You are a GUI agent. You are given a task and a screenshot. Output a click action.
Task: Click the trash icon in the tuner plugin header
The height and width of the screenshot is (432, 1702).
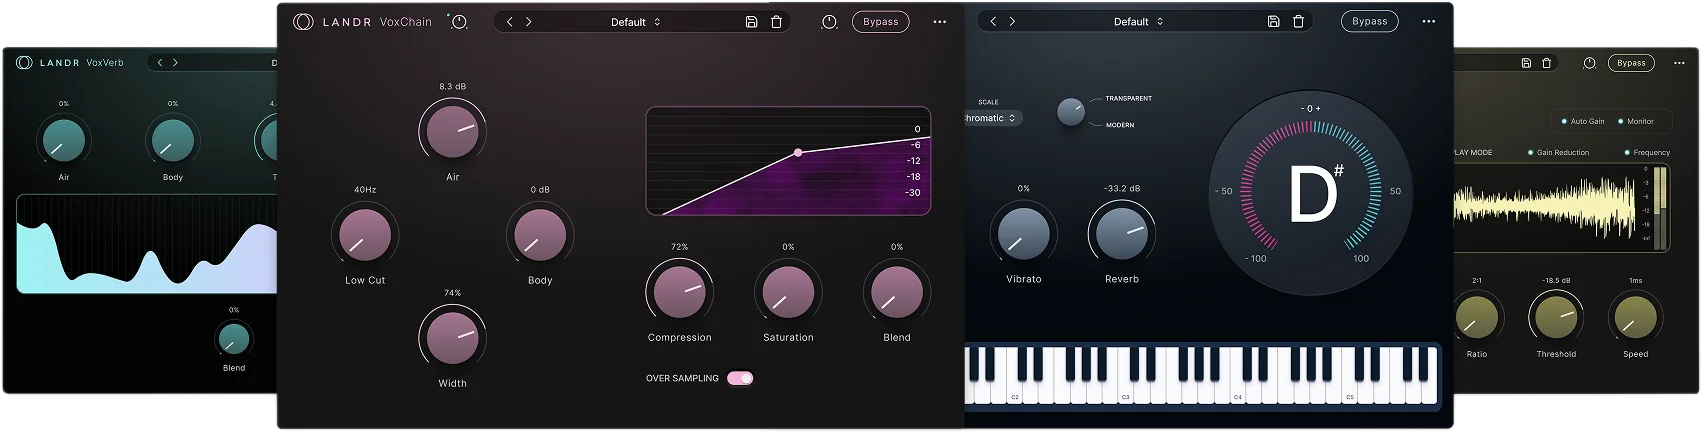[x=1298, y=21]
